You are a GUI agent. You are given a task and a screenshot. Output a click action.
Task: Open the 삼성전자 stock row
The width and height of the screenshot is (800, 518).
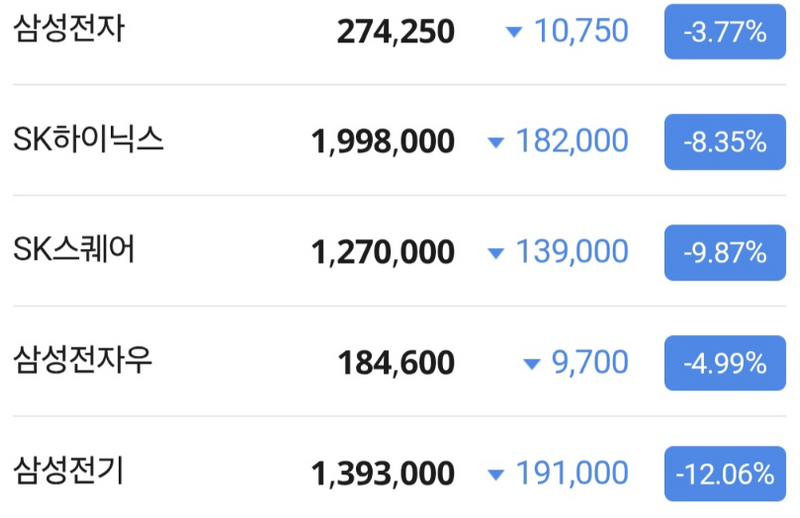(x=399, y=32)
